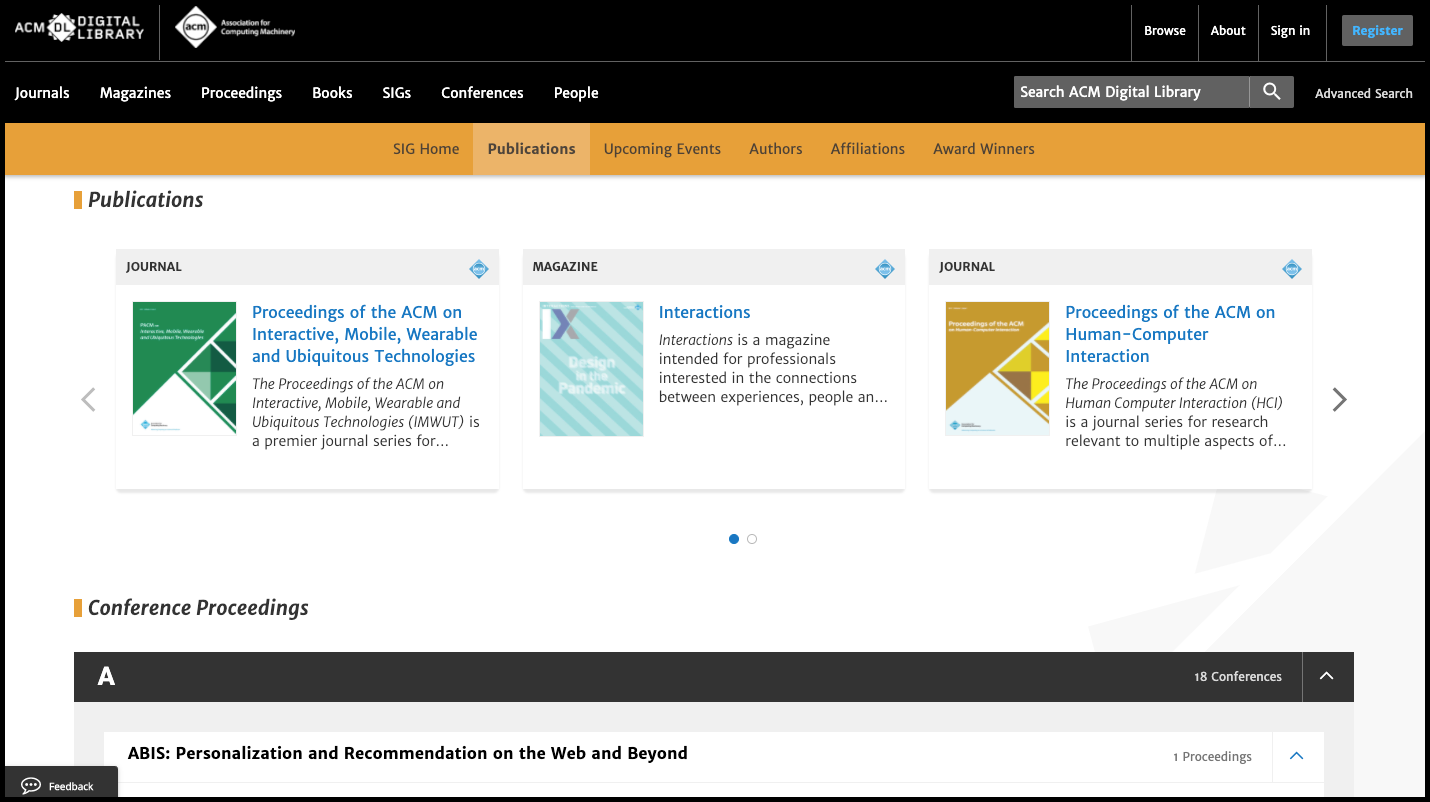
Task: Click the right arrow of the publications carousel
Action: (1339, 399)
